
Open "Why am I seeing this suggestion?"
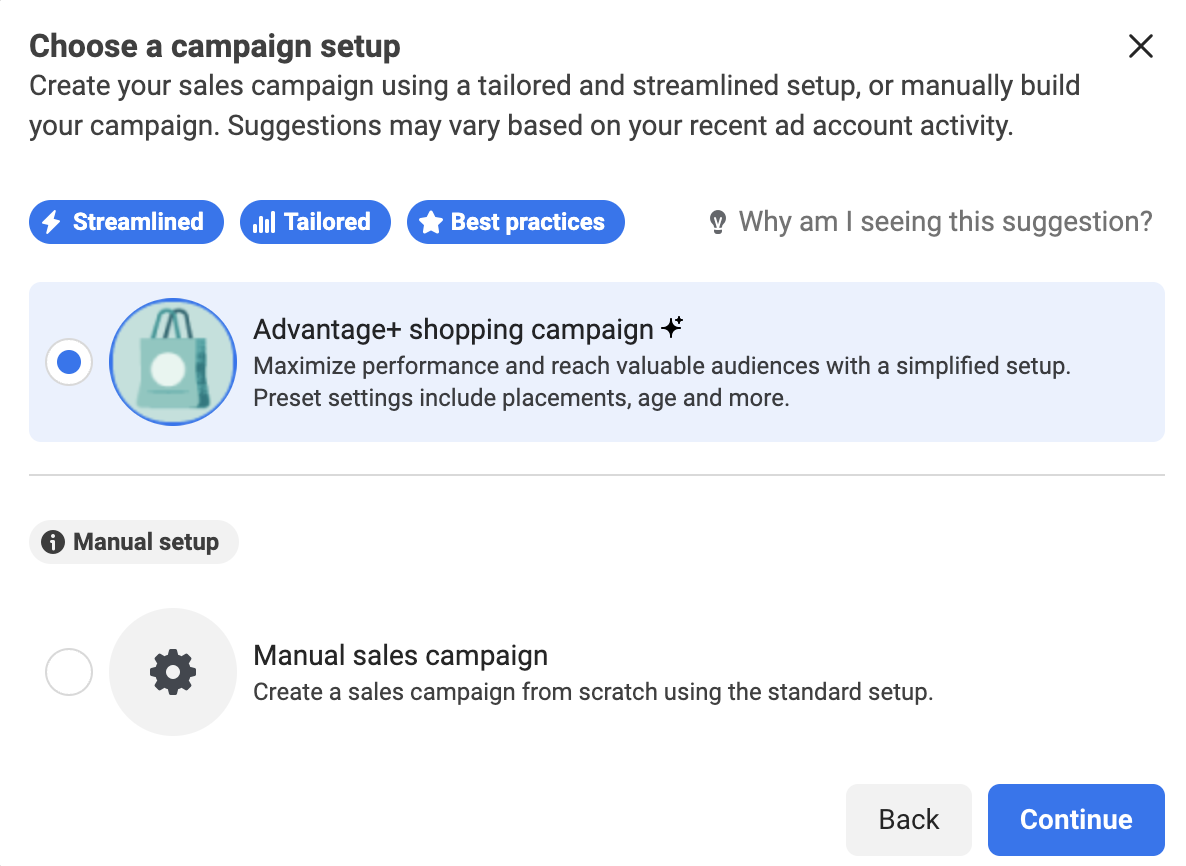coord(945,221)
